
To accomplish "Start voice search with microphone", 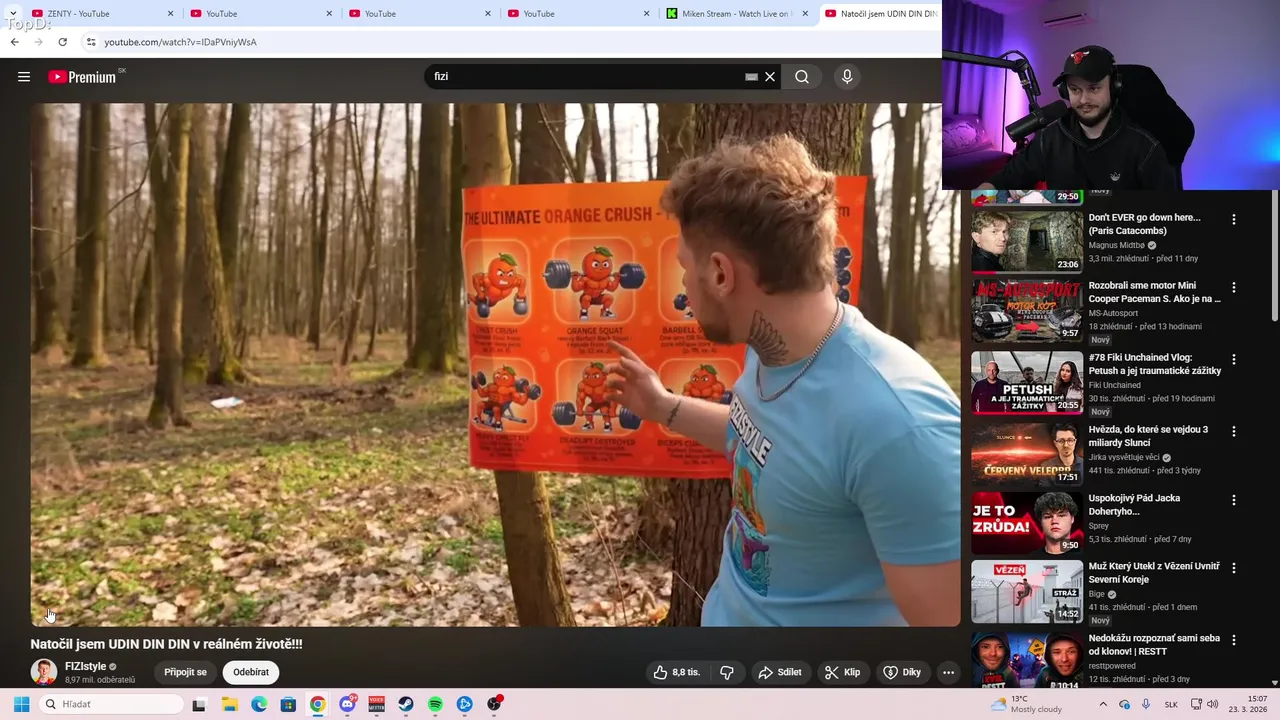I will [847, 77].
